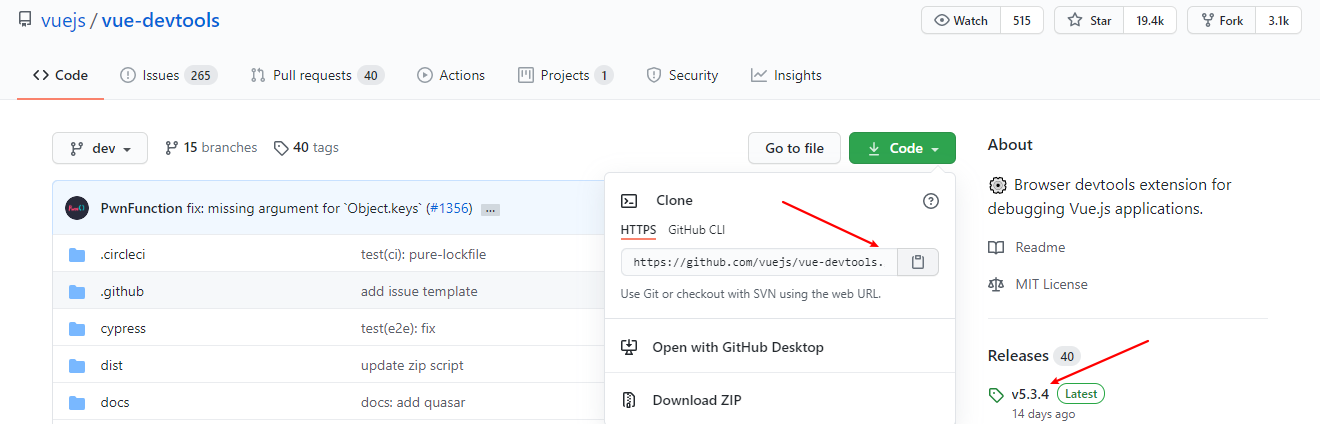Click the clone URL text field
Viewport: 1320px width, 424px height.
tap(759, 262)
